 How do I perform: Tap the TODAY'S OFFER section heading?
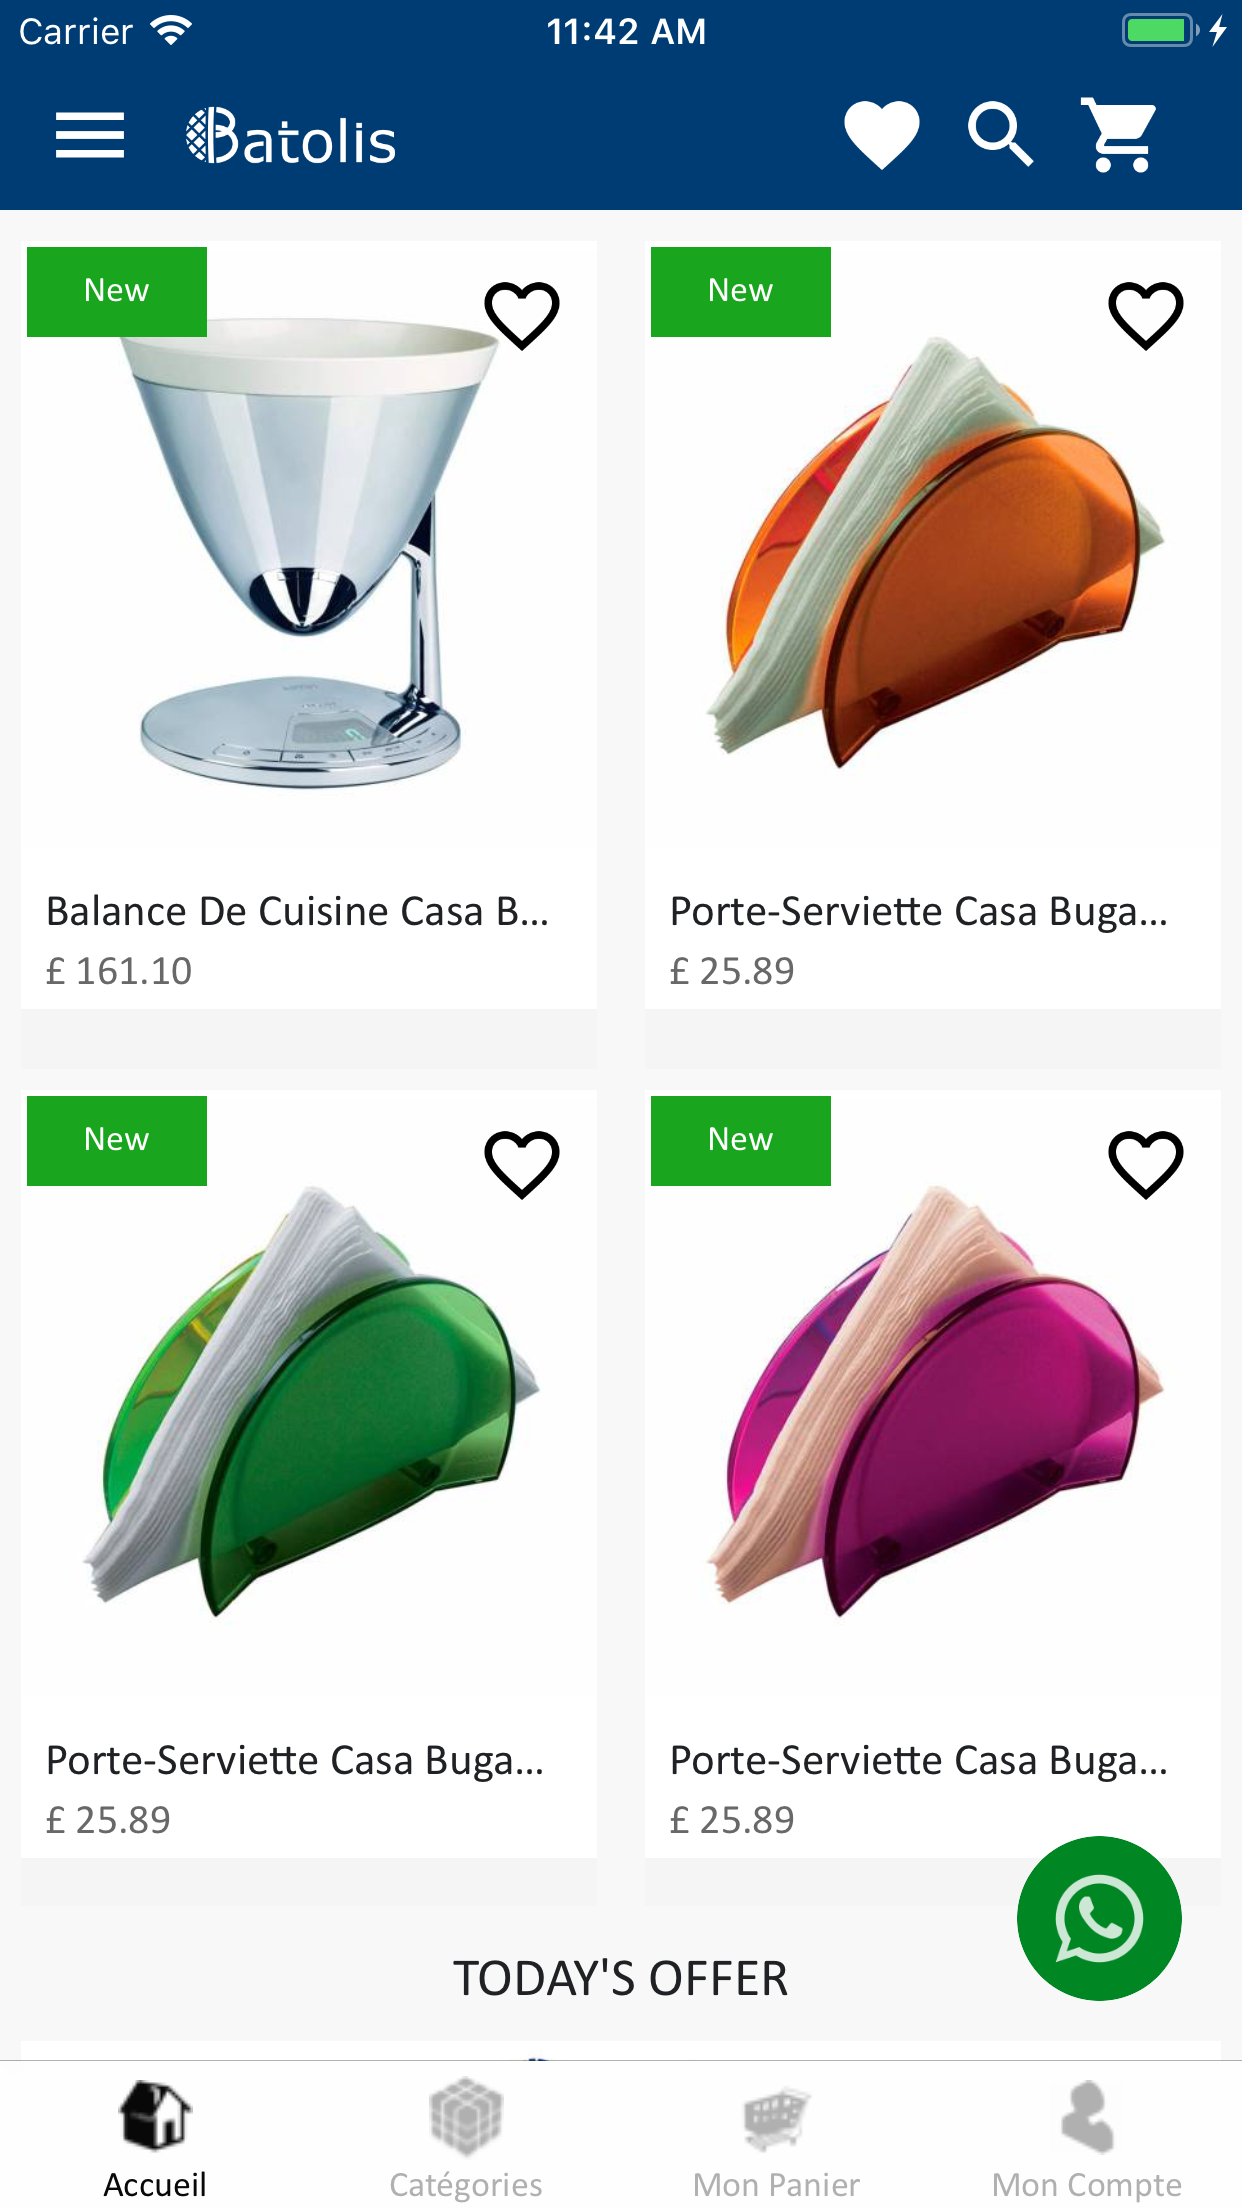coord(621,1978)
